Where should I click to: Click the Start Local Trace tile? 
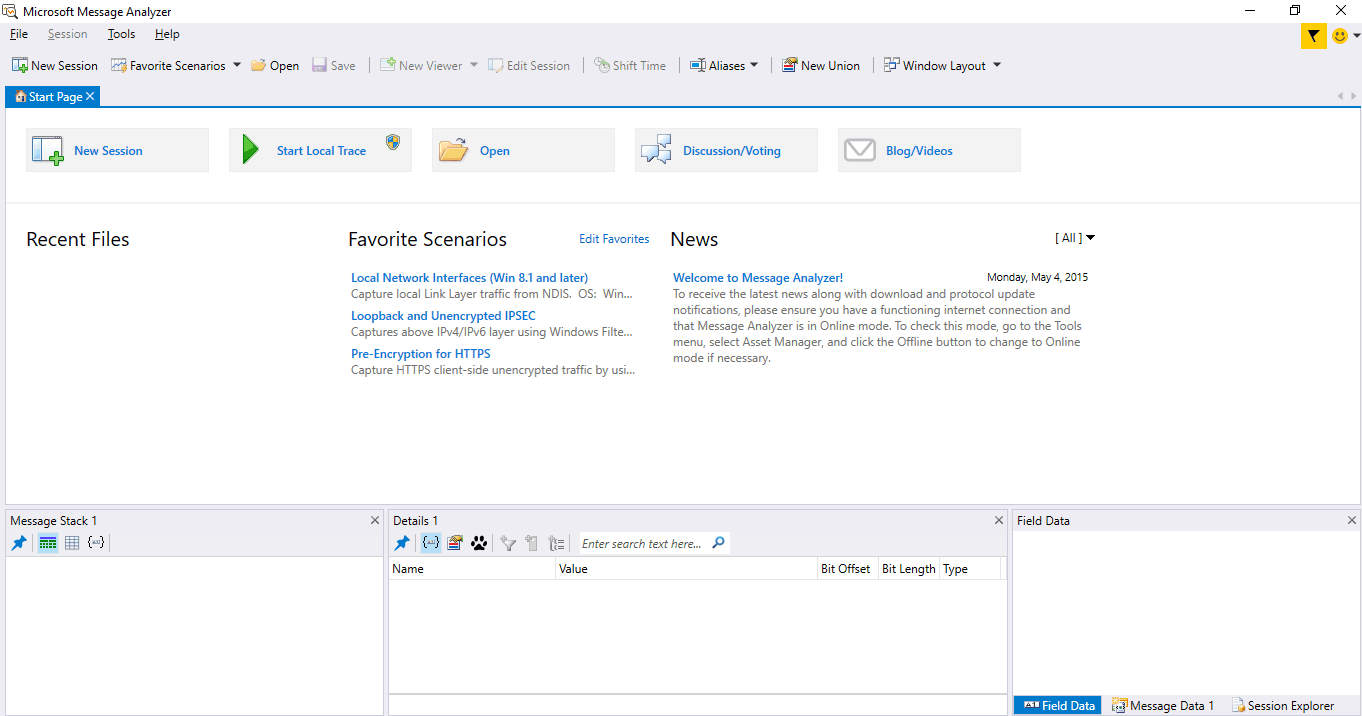tap(320, 150)
